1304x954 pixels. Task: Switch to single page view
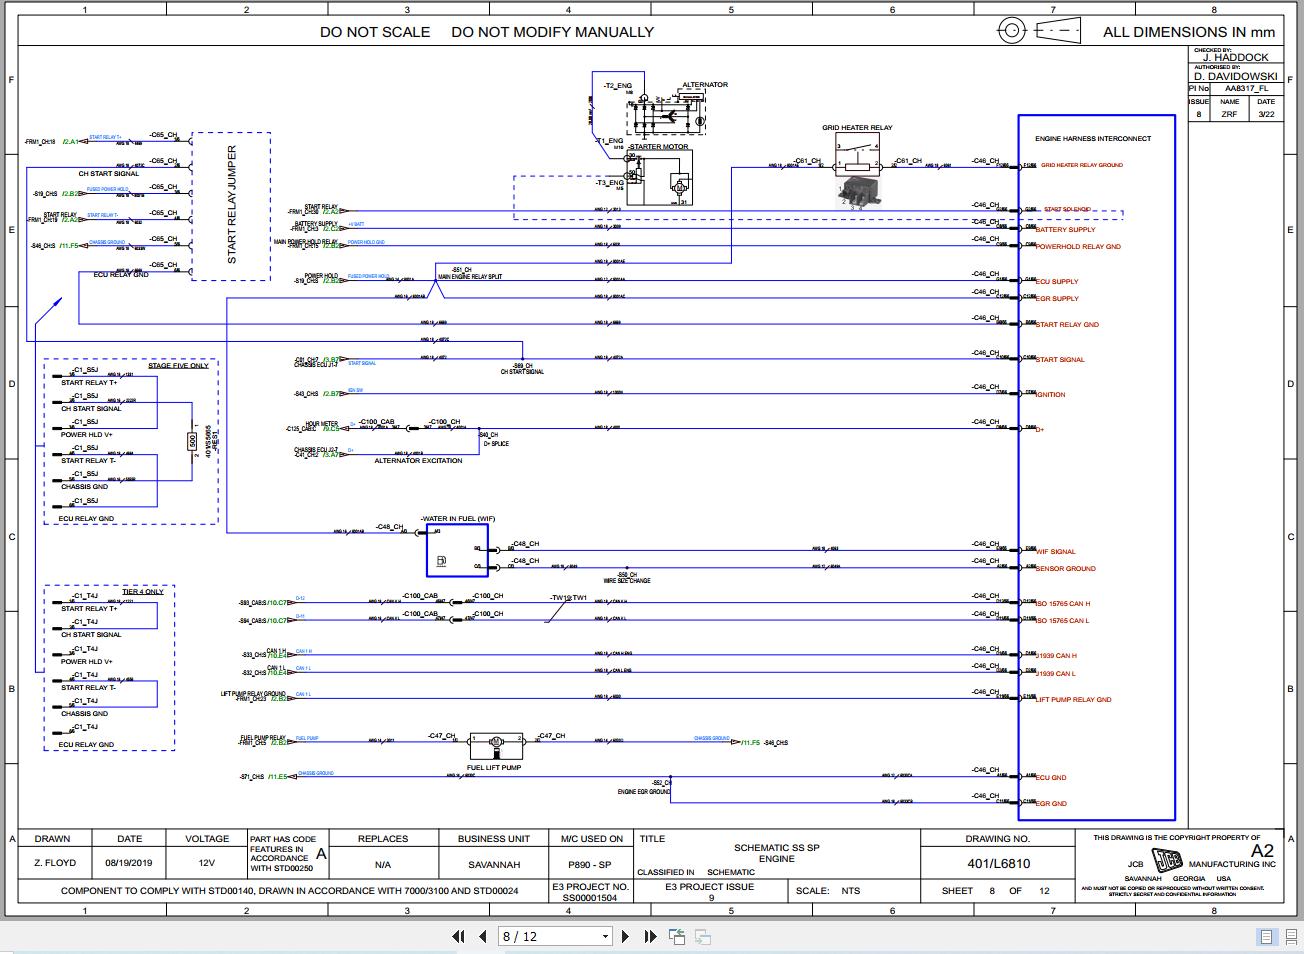(1266, 937)
